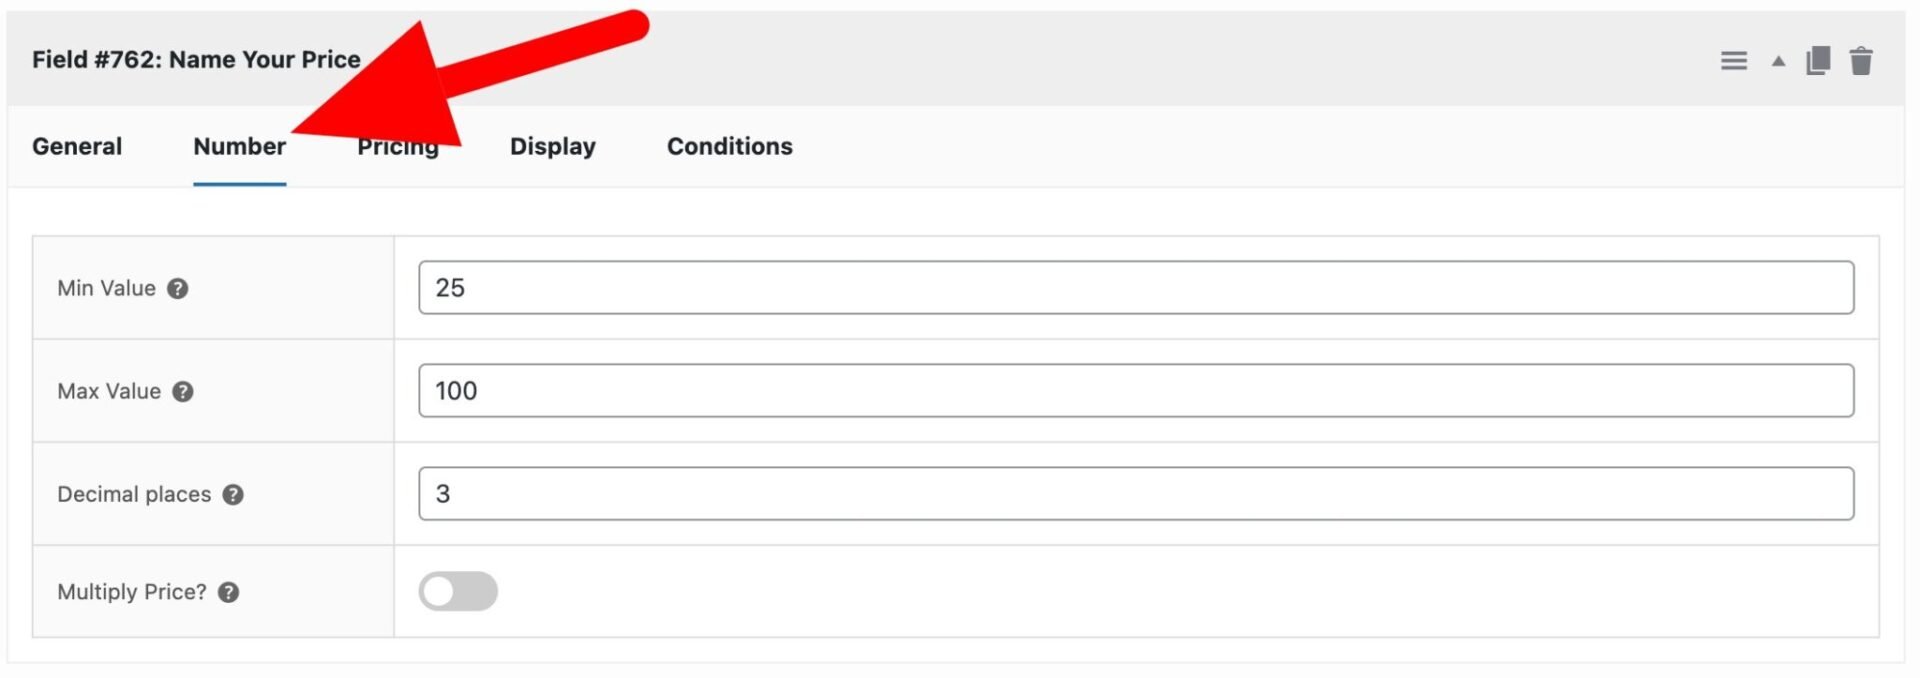Switch to the Pricing tab
This screenshot has height=678, width=1920.
click(398, 146)
